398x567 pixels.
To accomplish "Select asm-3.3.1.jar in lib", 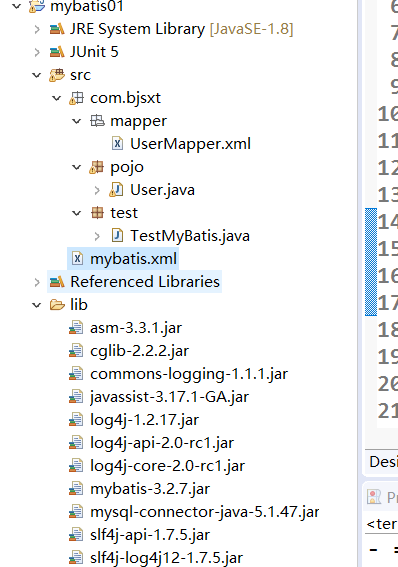I will 136,328.
